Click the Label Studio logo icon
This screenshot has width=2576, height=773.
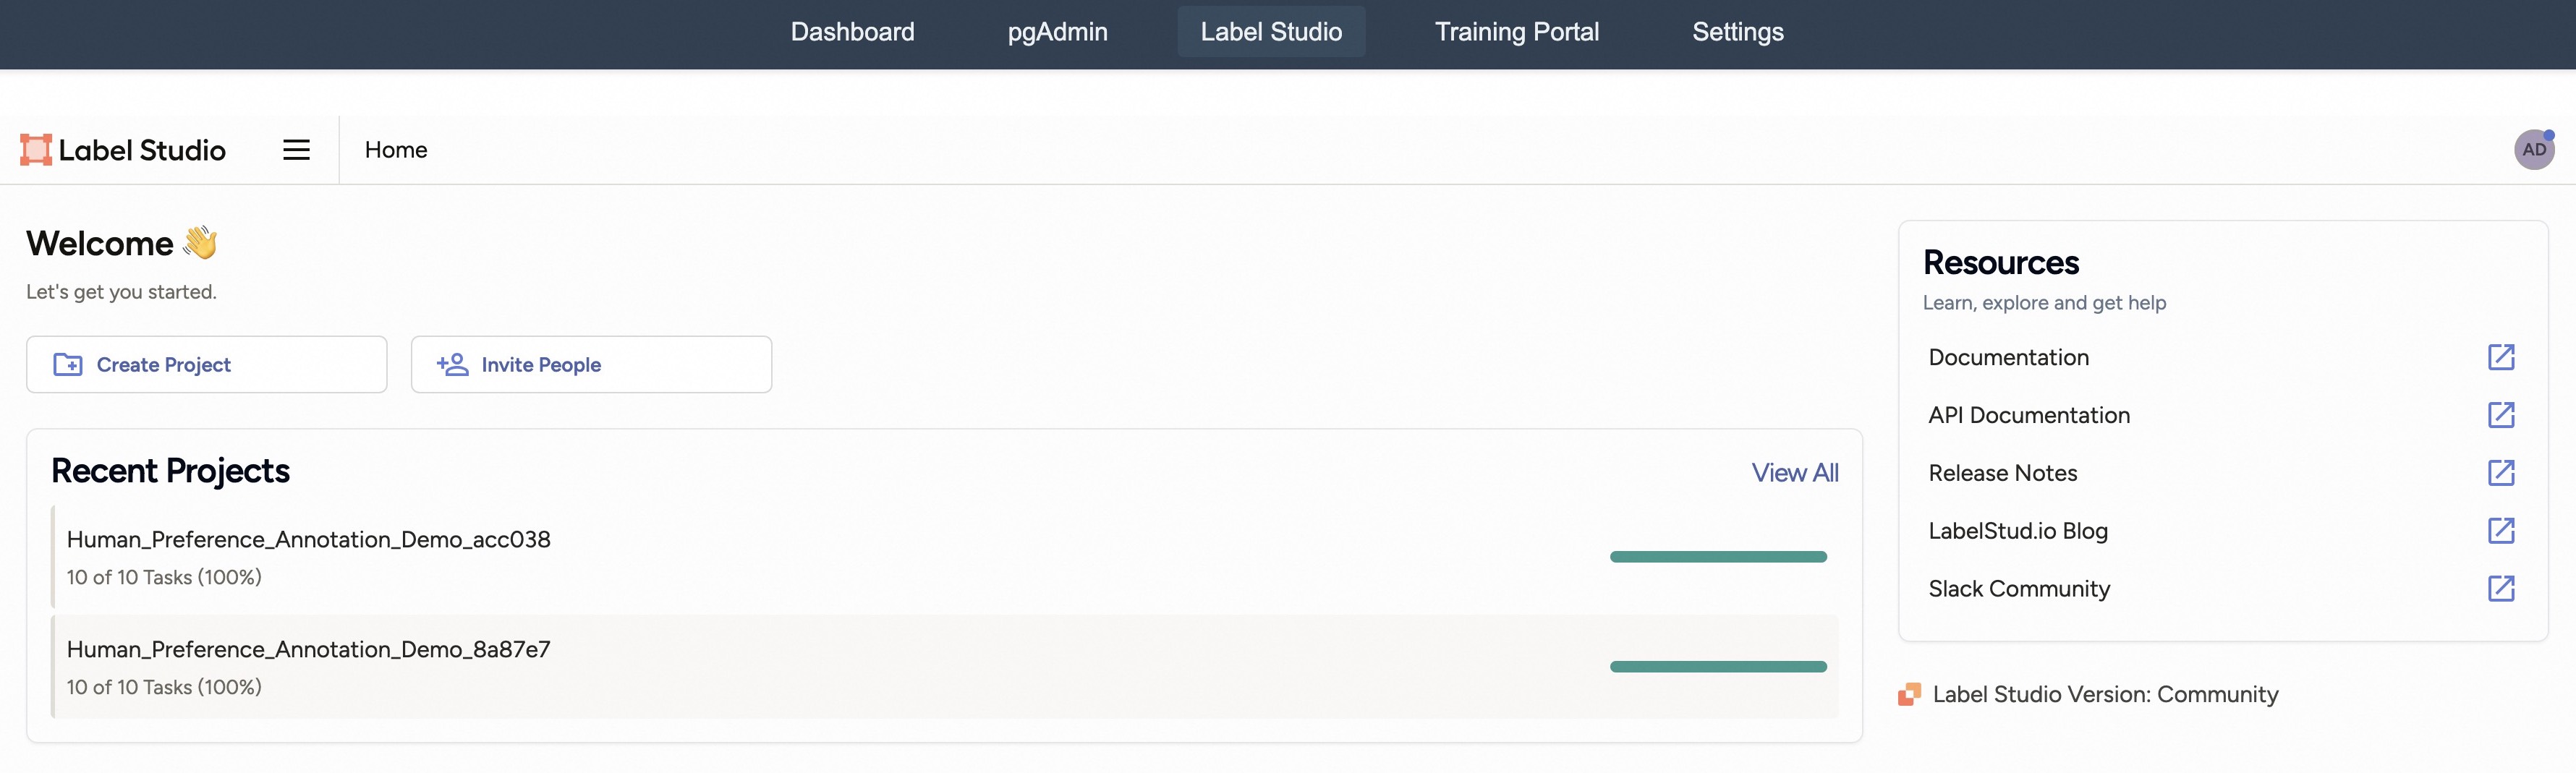click(x=36, y=150)
